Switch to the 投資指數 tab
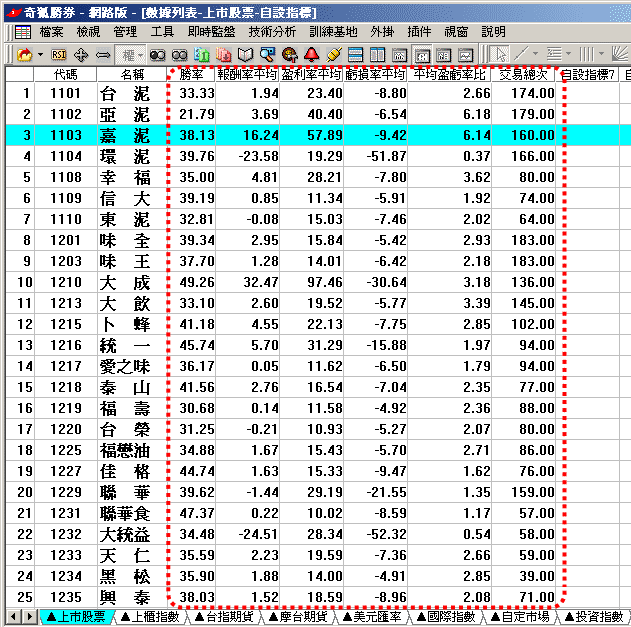This screenshot has height=627, width=631. click(x=594, y=617)
